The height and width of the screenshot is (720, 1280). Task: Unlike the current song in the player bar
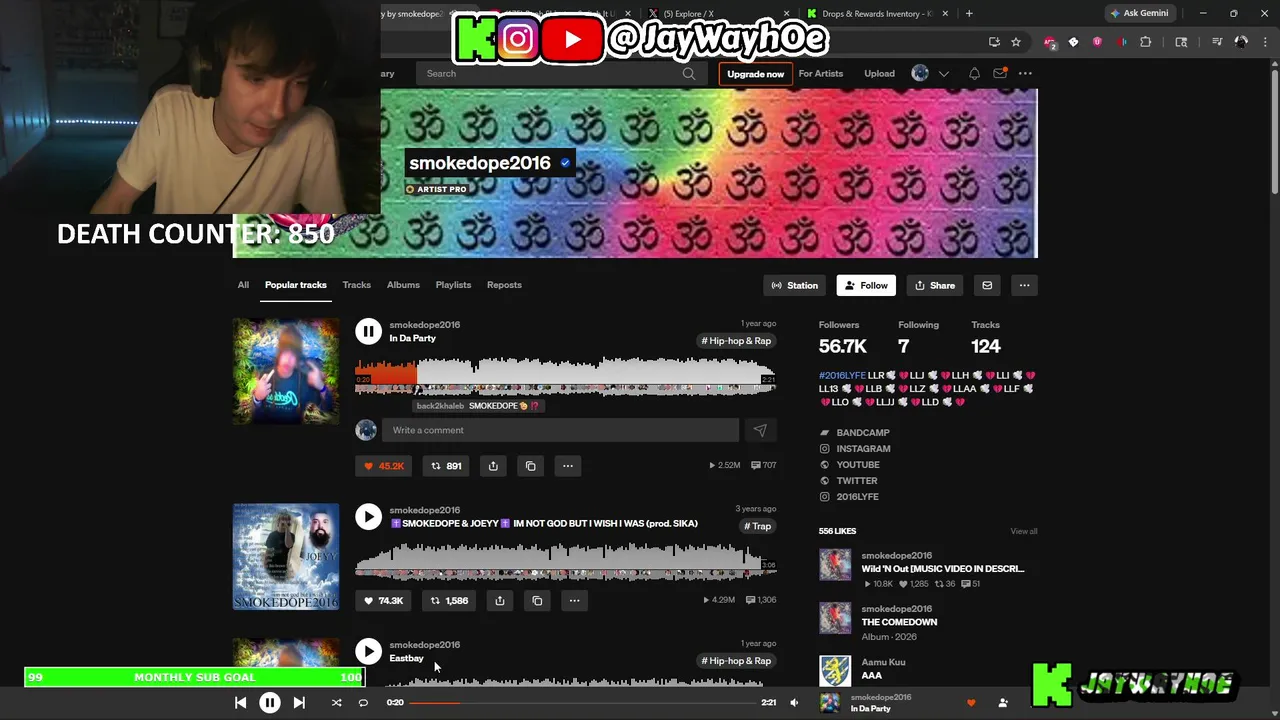click(x=971, y=703)
